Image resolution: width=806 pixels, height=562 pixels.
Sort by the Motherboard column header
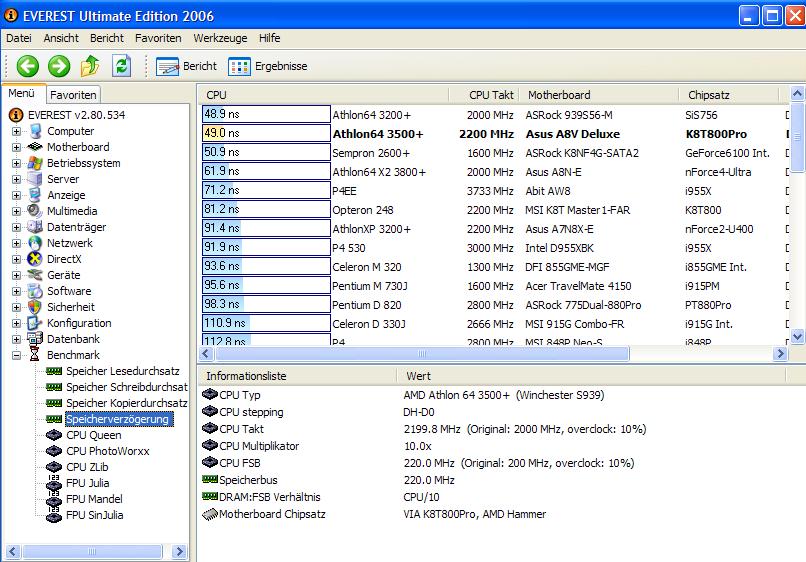598,95
